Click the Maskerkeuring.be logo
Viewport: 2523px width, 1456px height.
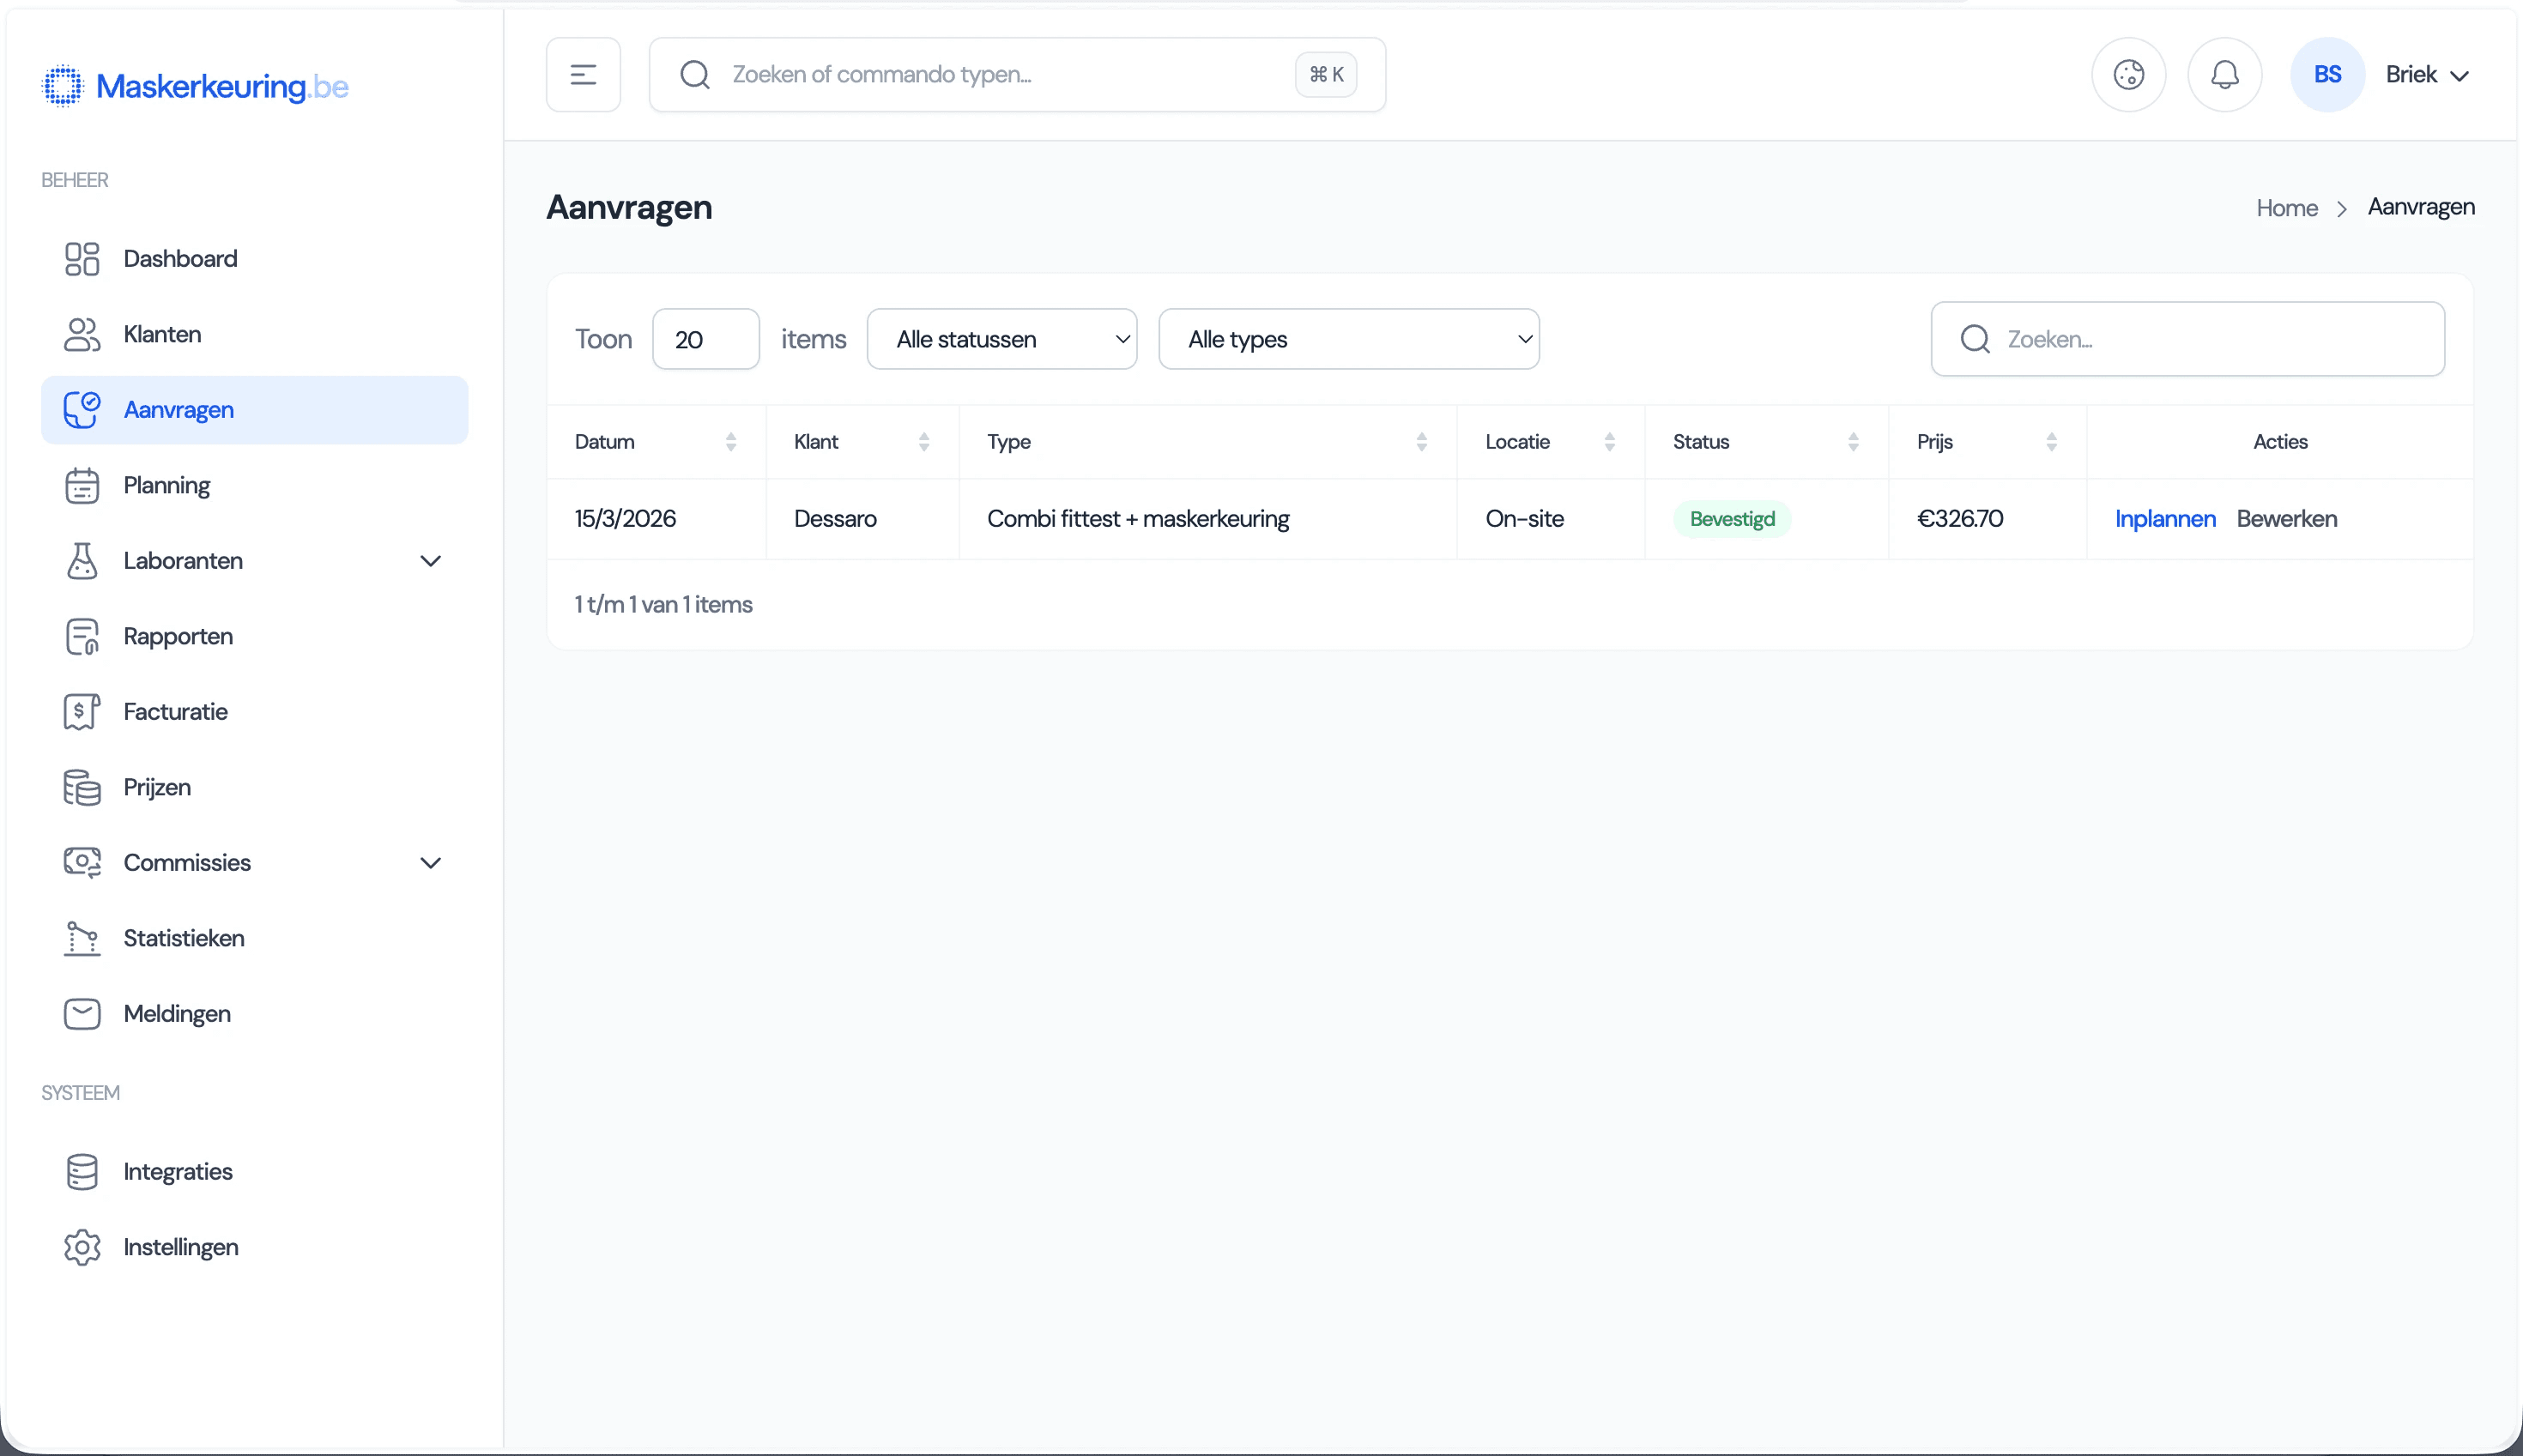click(195, 87)
